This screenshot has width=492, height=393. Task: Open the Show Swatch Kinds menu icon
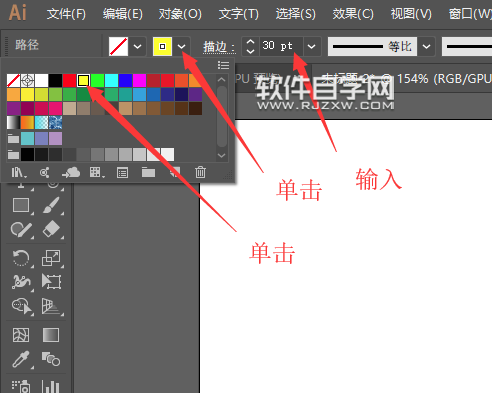click(x=97, y=173)
